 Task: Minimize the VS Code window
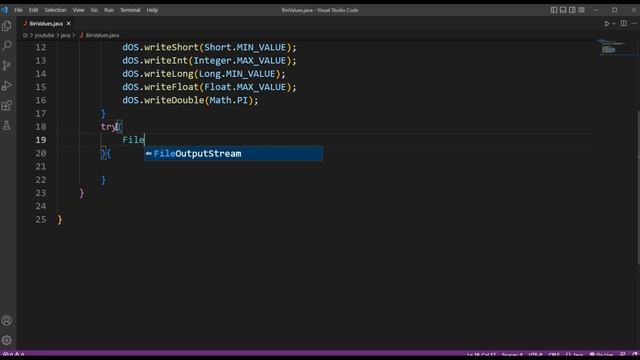[x=596, y=10]
